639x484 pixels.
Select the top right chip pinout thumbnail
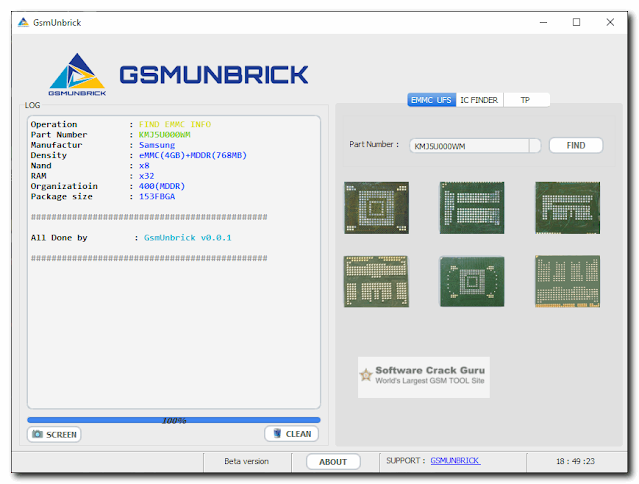[x=567, y=208]
